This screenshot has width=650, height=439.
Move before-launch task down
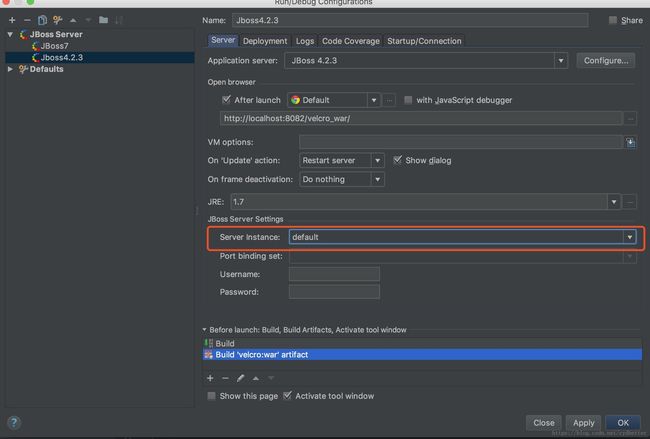[x=271, y=378]
